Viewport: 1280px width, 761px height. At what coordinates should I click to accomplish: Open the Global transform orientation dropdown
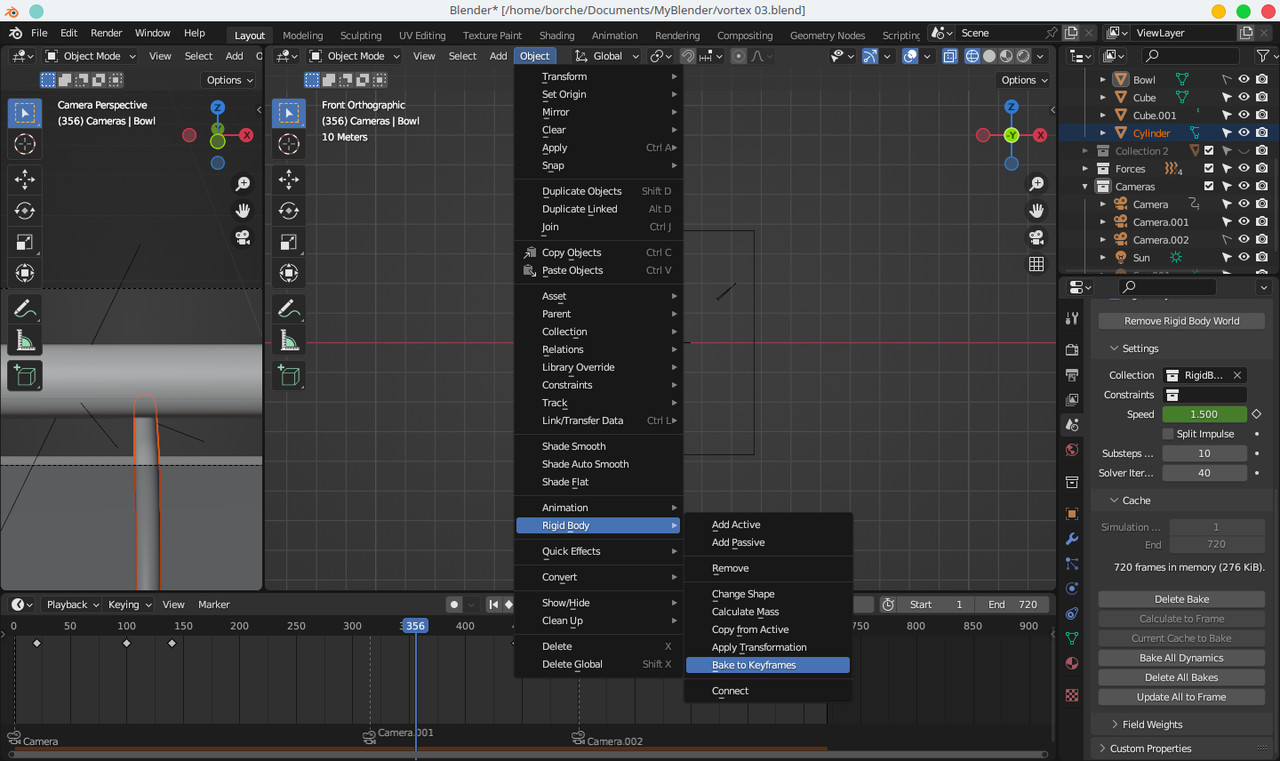tap(607, 56)
